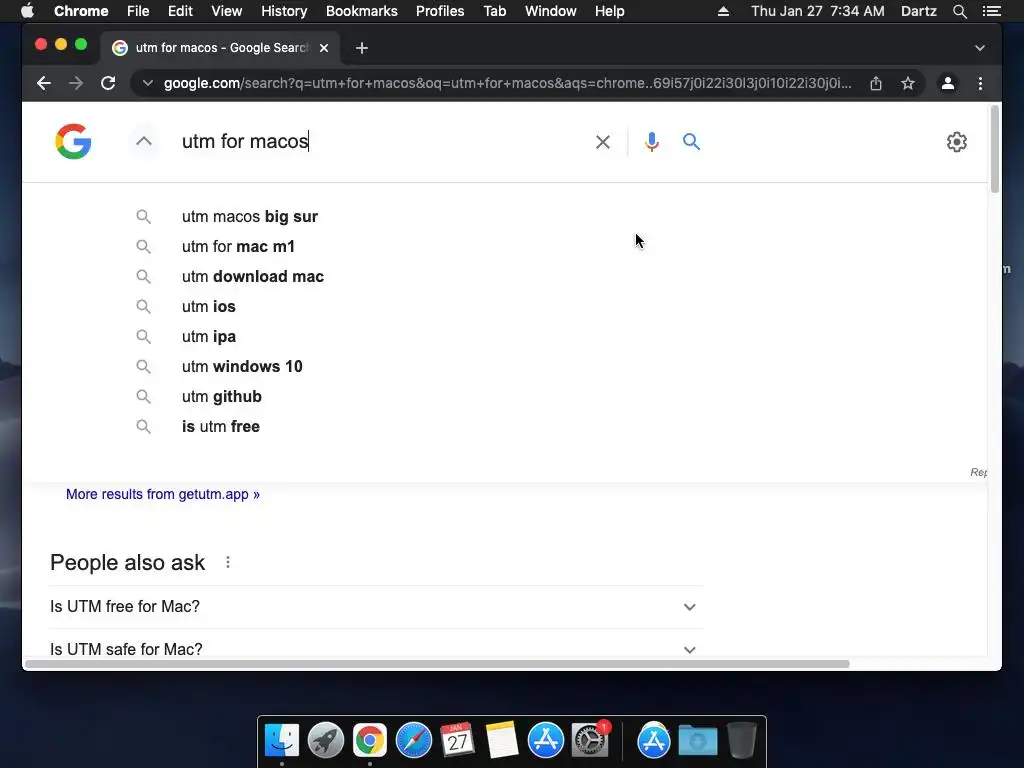The width and height of the screenshot is (1024, 768).
Task: Open Google settings gear
Action: pos(957,142)
